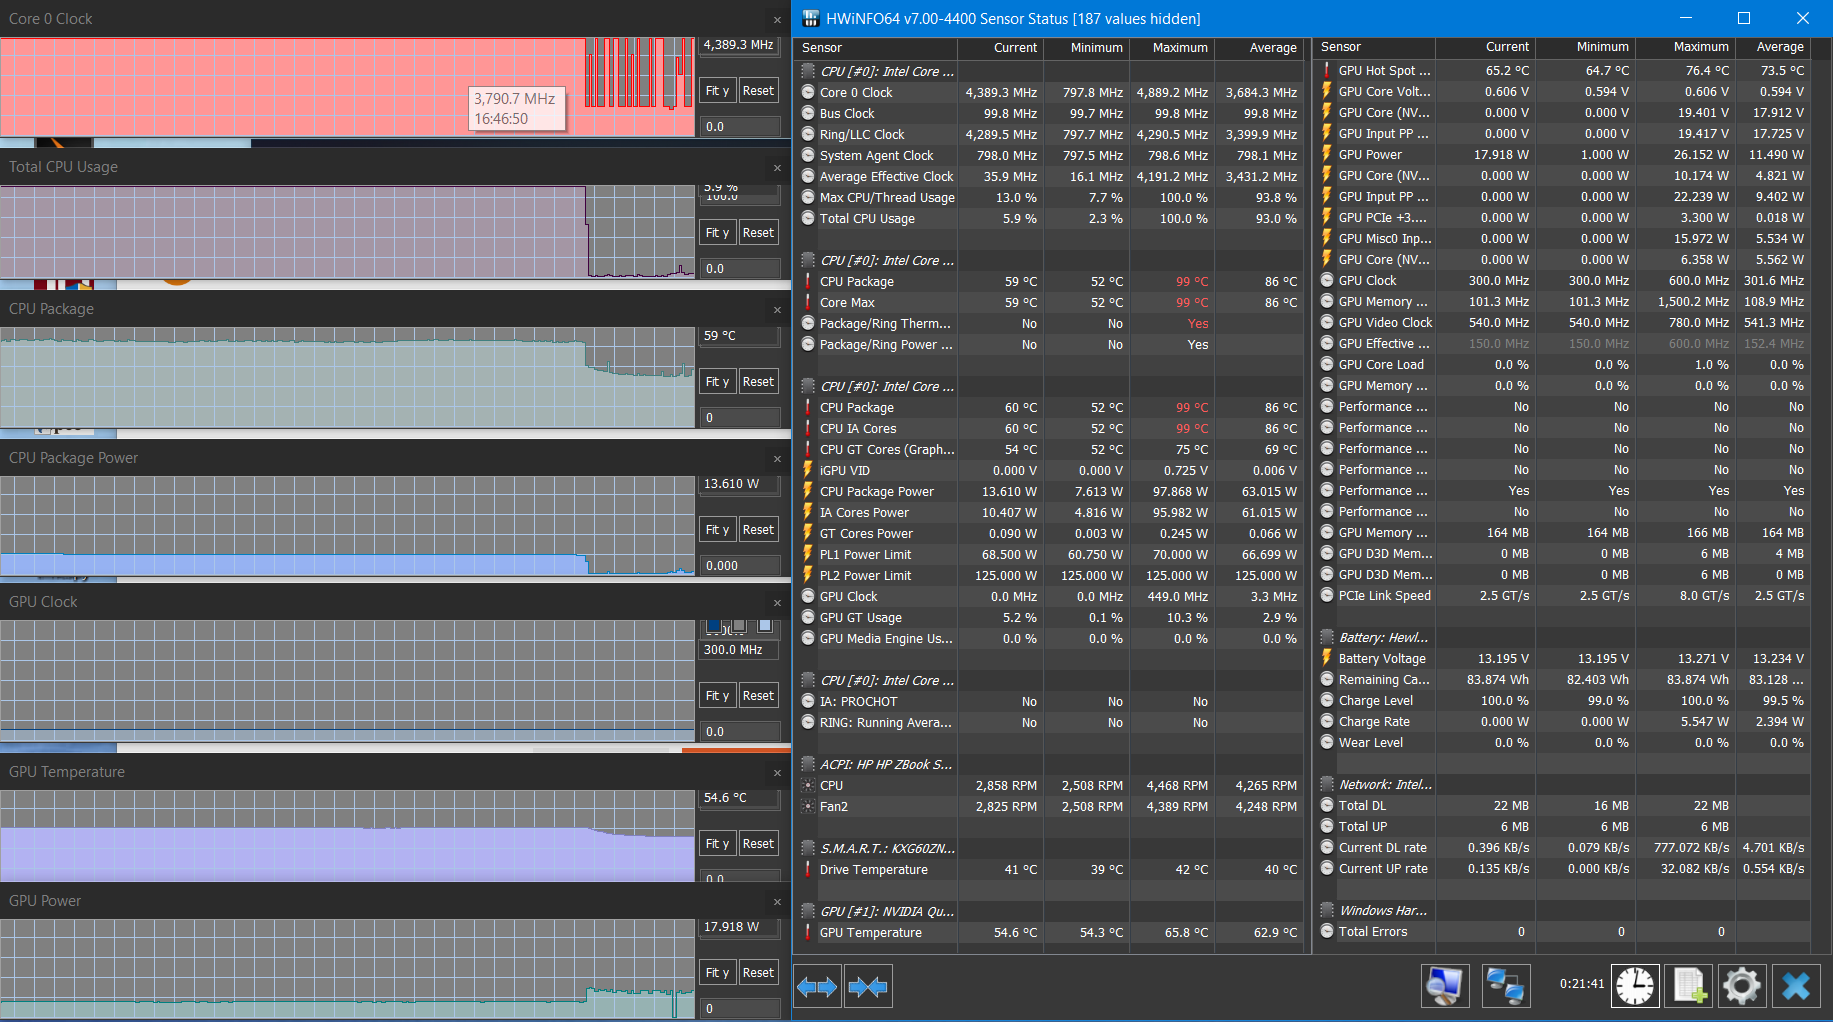Click the 0:21:41 elapsed time text
The height and width of the screenshot is (1022, 1833).
pyautogui.click(x=1582, y=984)
